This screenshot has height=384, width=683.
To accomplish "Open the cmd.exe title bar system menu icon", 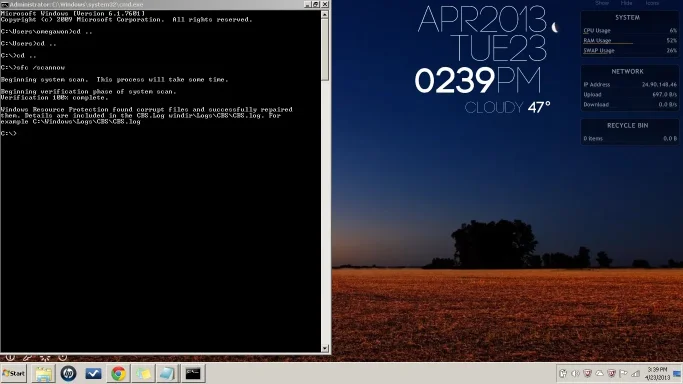I will pos(4,4).
